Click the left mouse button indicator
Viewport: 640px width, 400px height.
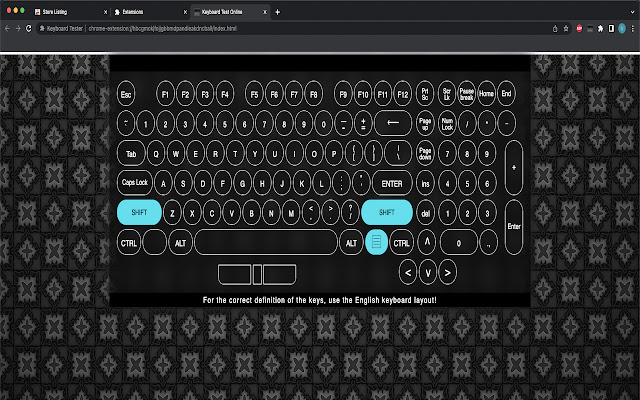coord(235,274)
